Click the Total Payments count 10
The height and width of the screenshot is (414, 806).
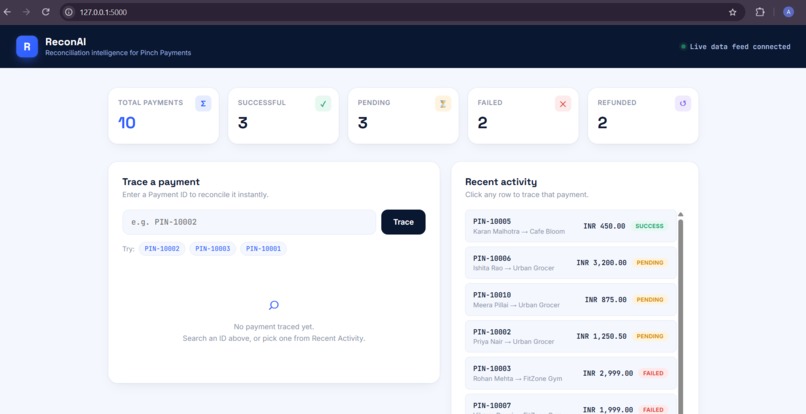click(x=126, y=123)
